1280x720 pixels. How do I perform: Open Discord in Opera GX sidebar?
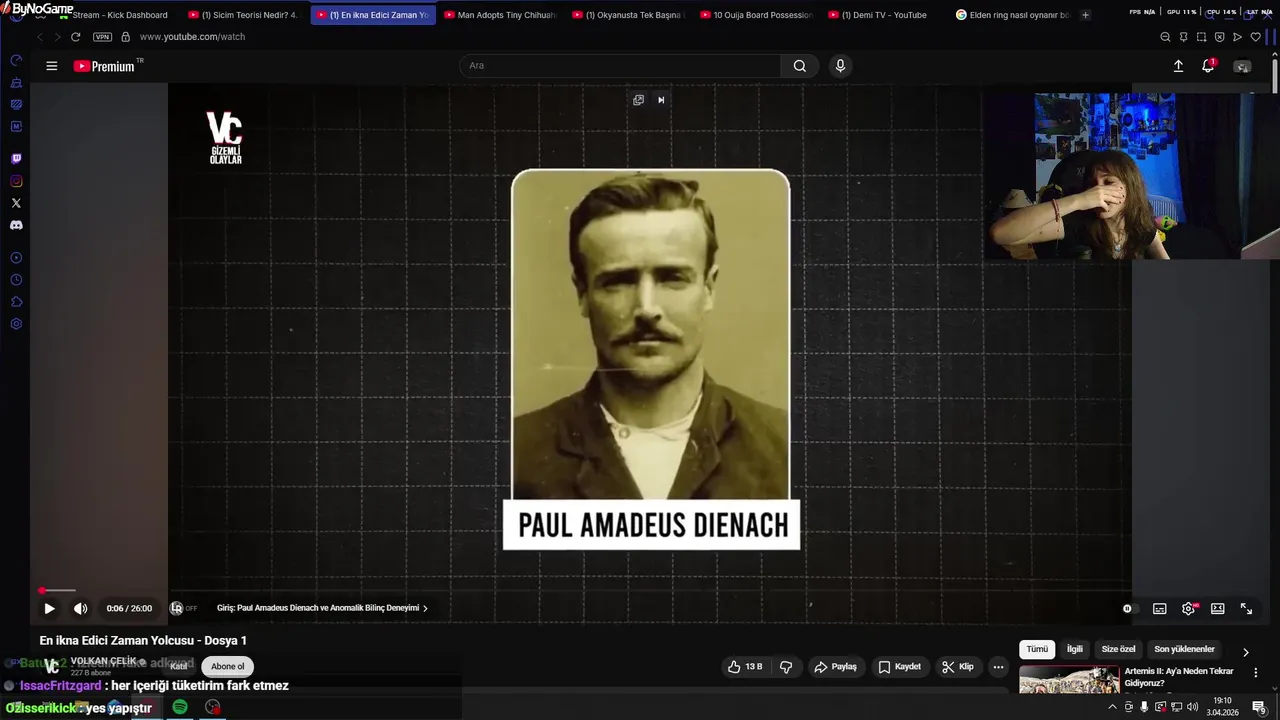pyautogui.click(x=16, y=225)
